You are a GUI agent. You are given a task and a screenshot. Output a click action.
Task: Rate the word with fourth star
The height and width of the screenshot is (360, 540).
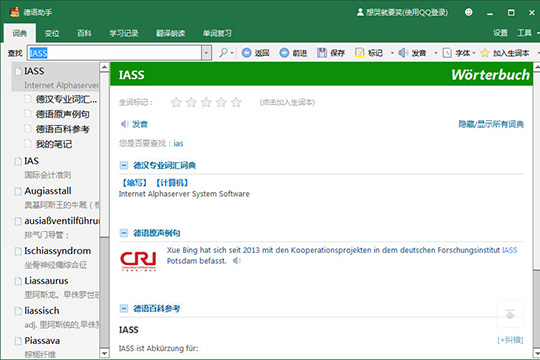point(221,102)
